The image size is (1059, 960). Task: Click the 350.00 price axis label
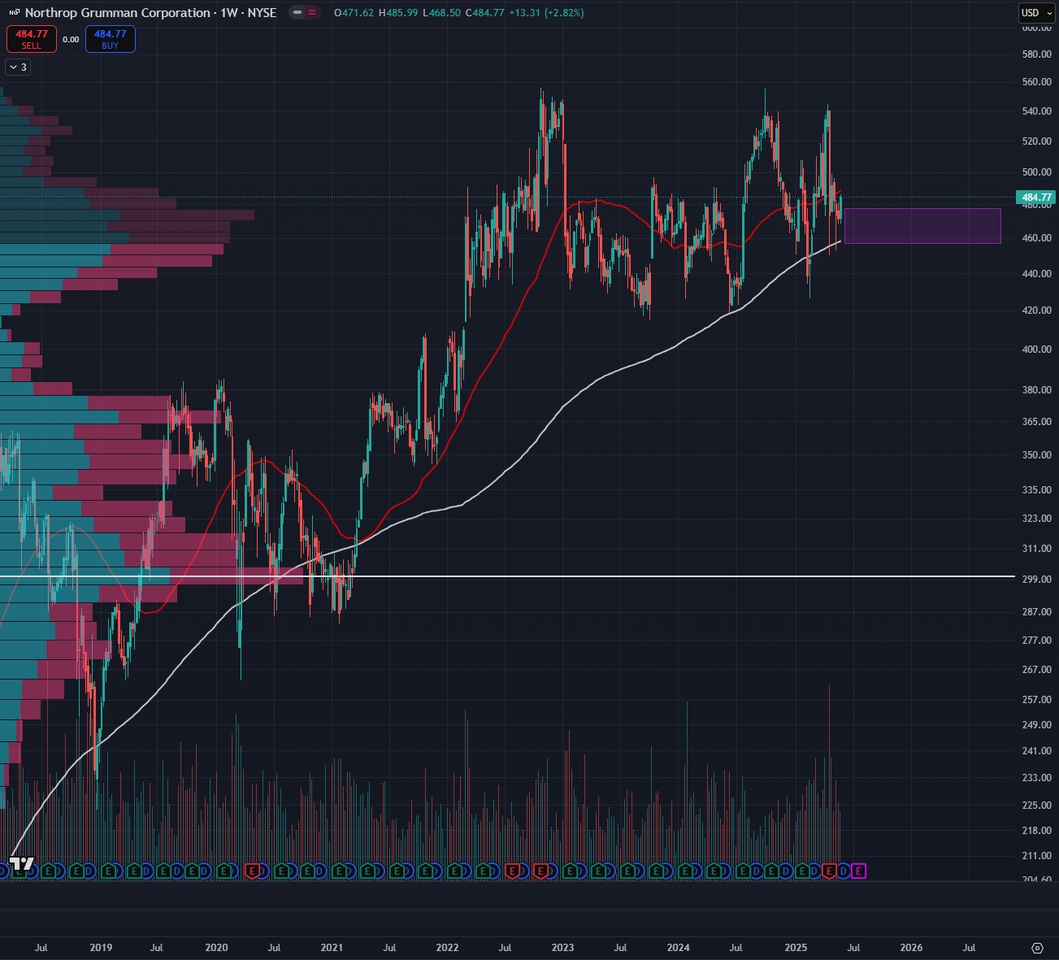coord(1037,455)
